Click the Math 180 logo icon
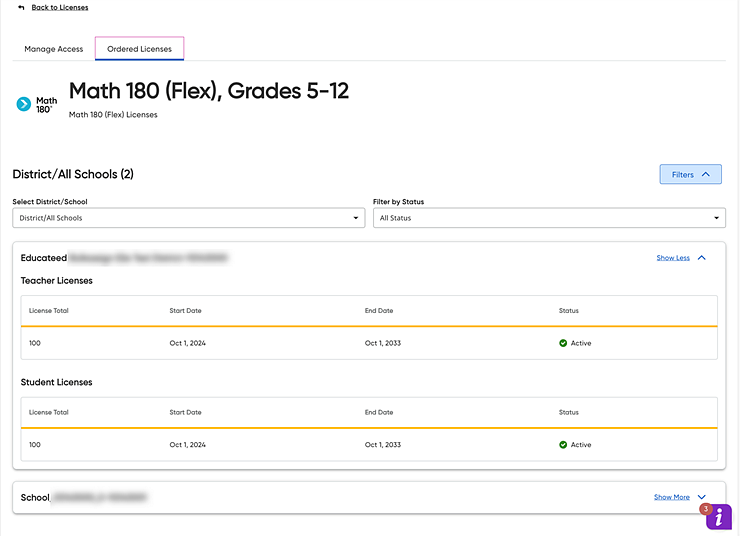740x536 pixels. tap(37, 104)
